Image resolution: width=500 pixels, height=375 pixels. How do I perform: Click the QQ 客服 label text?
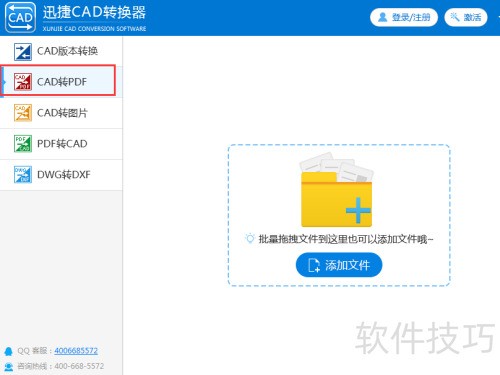click(x=32, y=351)
